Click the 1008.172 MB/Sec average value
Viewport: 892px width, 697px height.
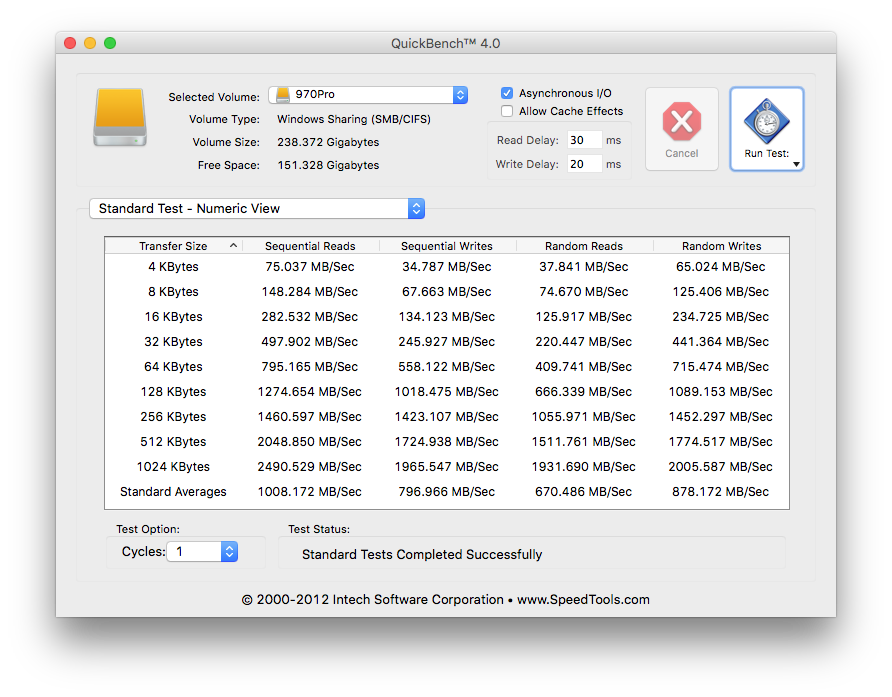[x=310, y=492]
